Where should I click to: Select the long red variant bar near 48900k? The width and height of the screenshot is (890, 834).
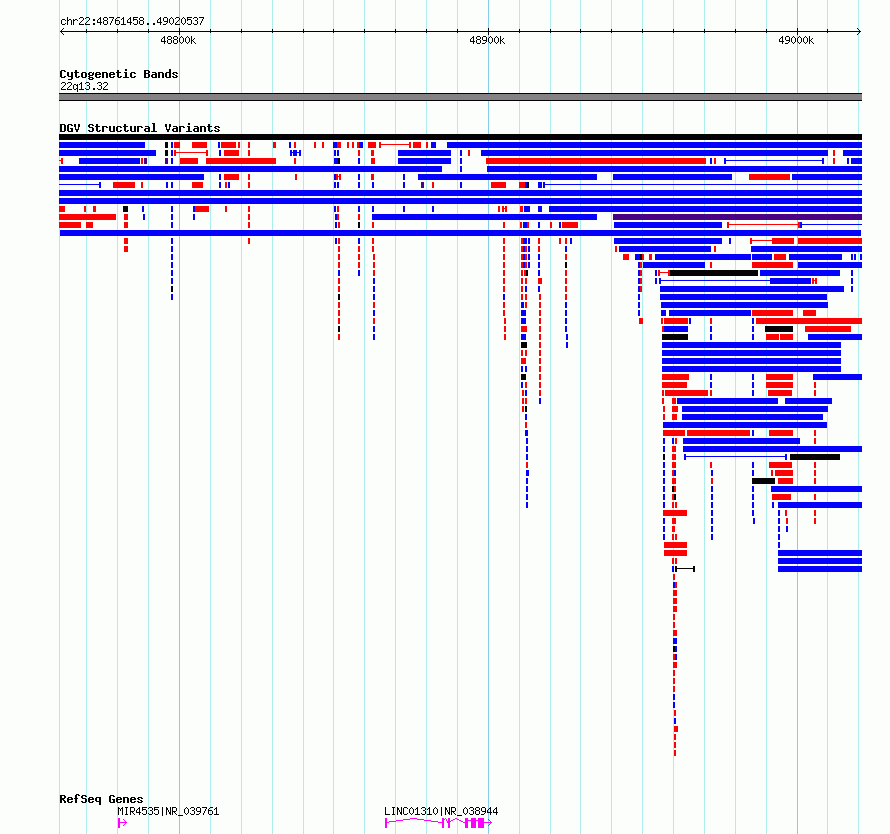pyautogui.click(x=596, y=161)
